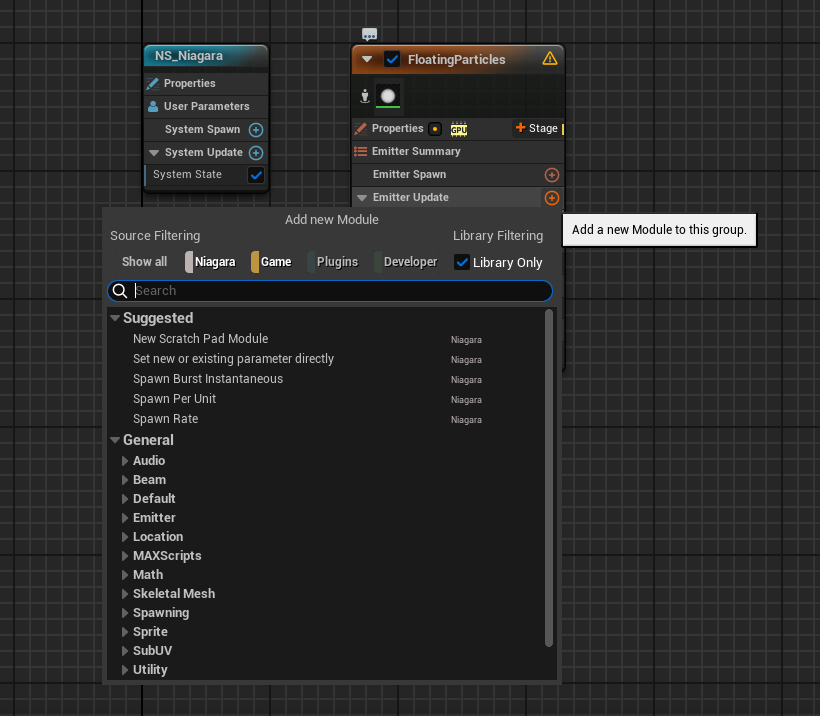
Task: Expand the MAXScripts module category
Action: click(125, 556)
